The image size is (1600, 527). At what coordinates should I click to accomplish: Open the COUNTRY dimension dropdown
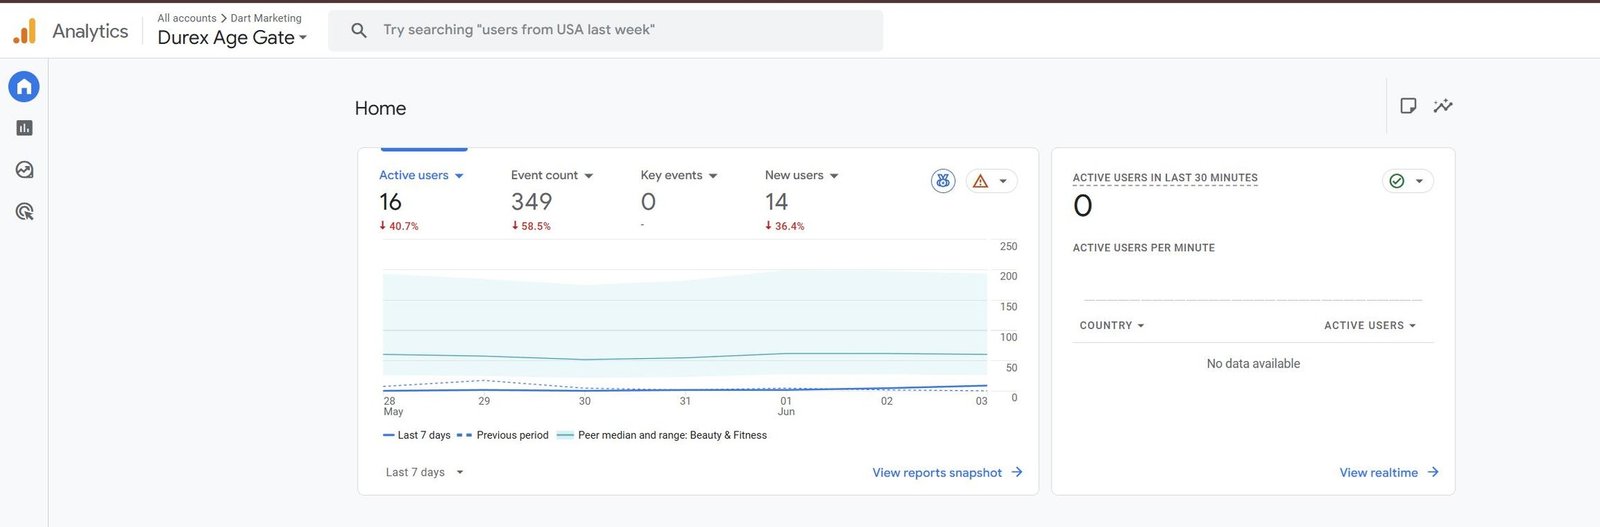(1112, 326)
